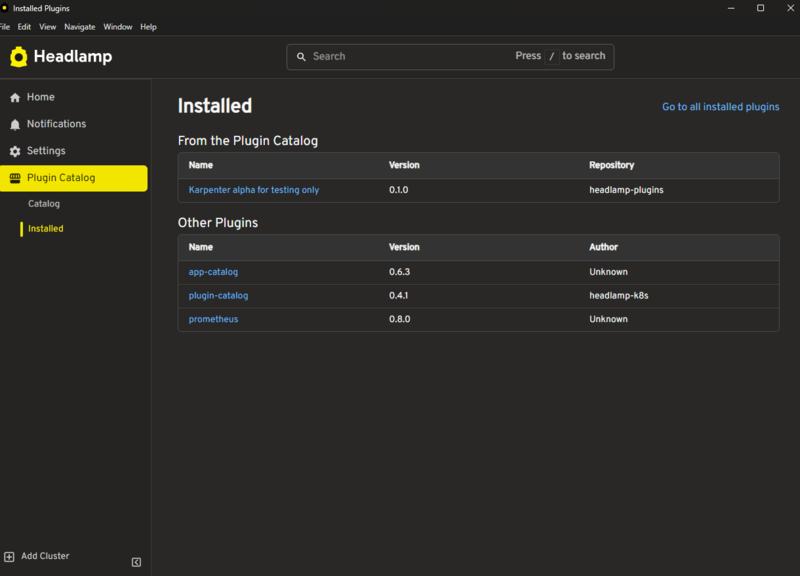
Task: Click the Headlamp title text
Action: click(x=73, y=57)
